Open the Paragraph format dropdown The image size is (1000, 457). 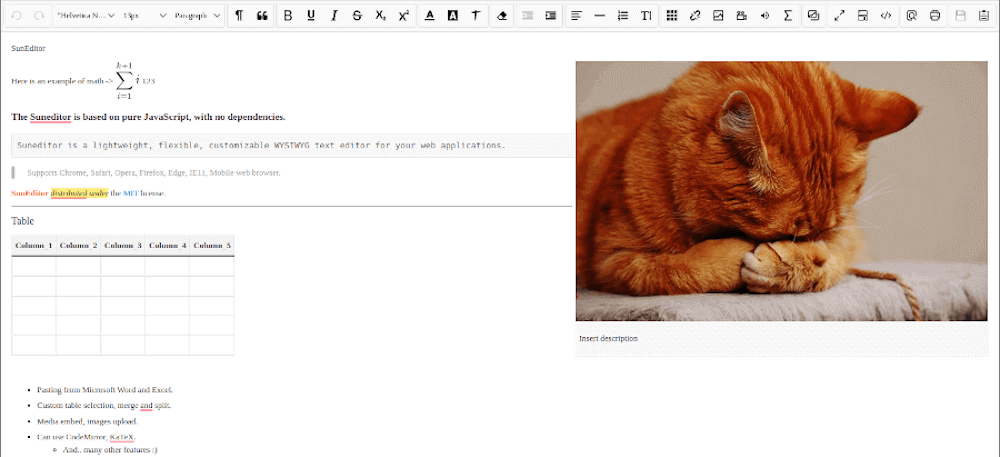coord(197,16)
